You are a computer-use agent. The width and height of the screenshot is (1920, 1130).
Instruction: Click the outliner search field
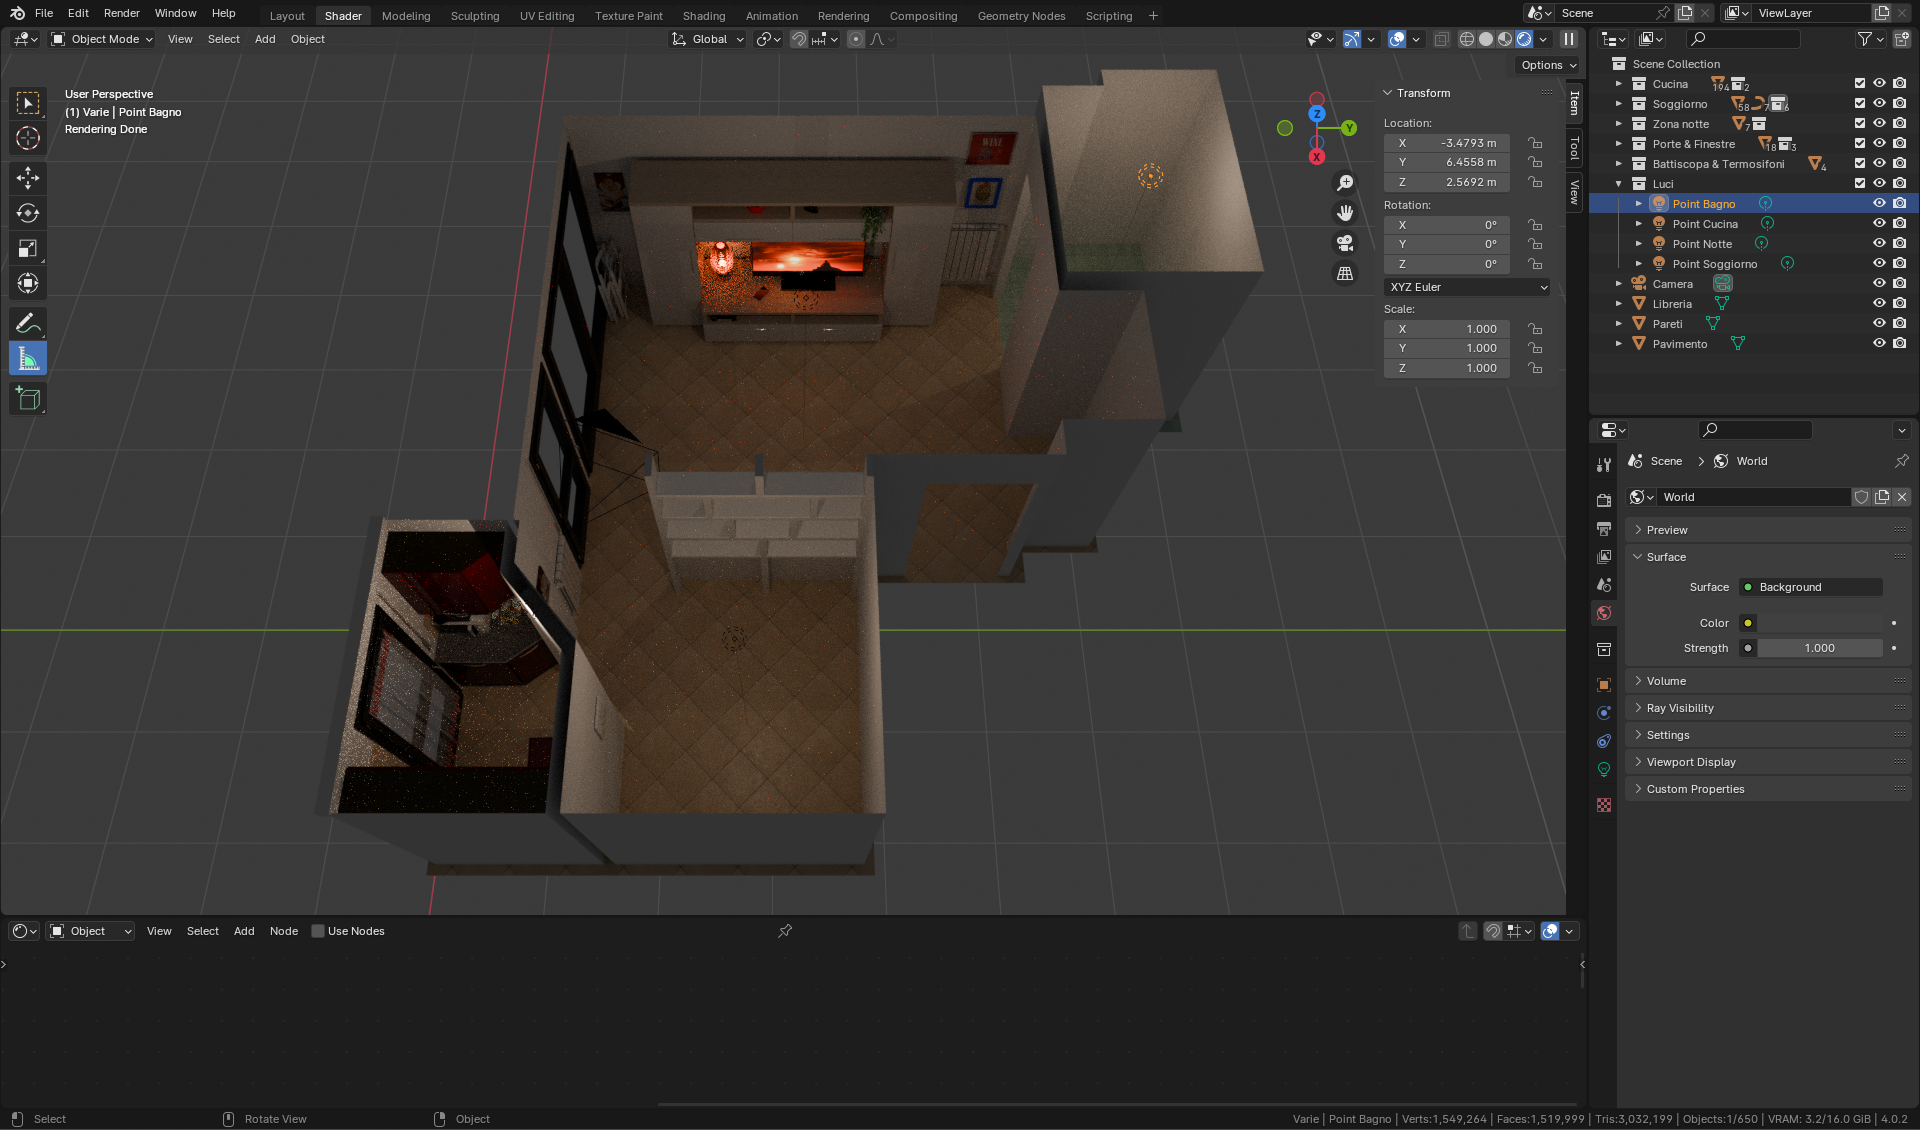pos(1742,39)
